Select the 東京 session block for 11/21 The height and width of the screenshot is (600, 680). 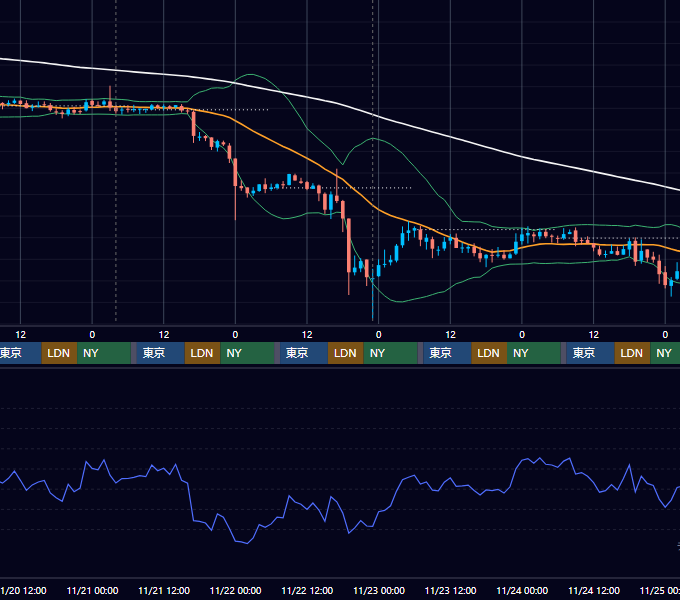pyautogui.click(x=160, y=353)
